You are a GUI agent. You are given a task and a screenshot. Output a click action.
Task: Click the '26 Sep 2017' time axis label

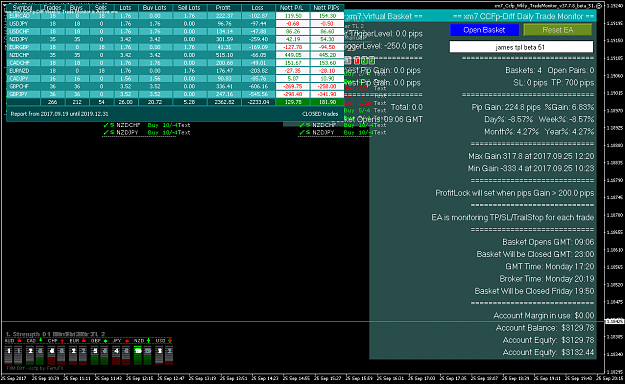click(x=14, y=378)
